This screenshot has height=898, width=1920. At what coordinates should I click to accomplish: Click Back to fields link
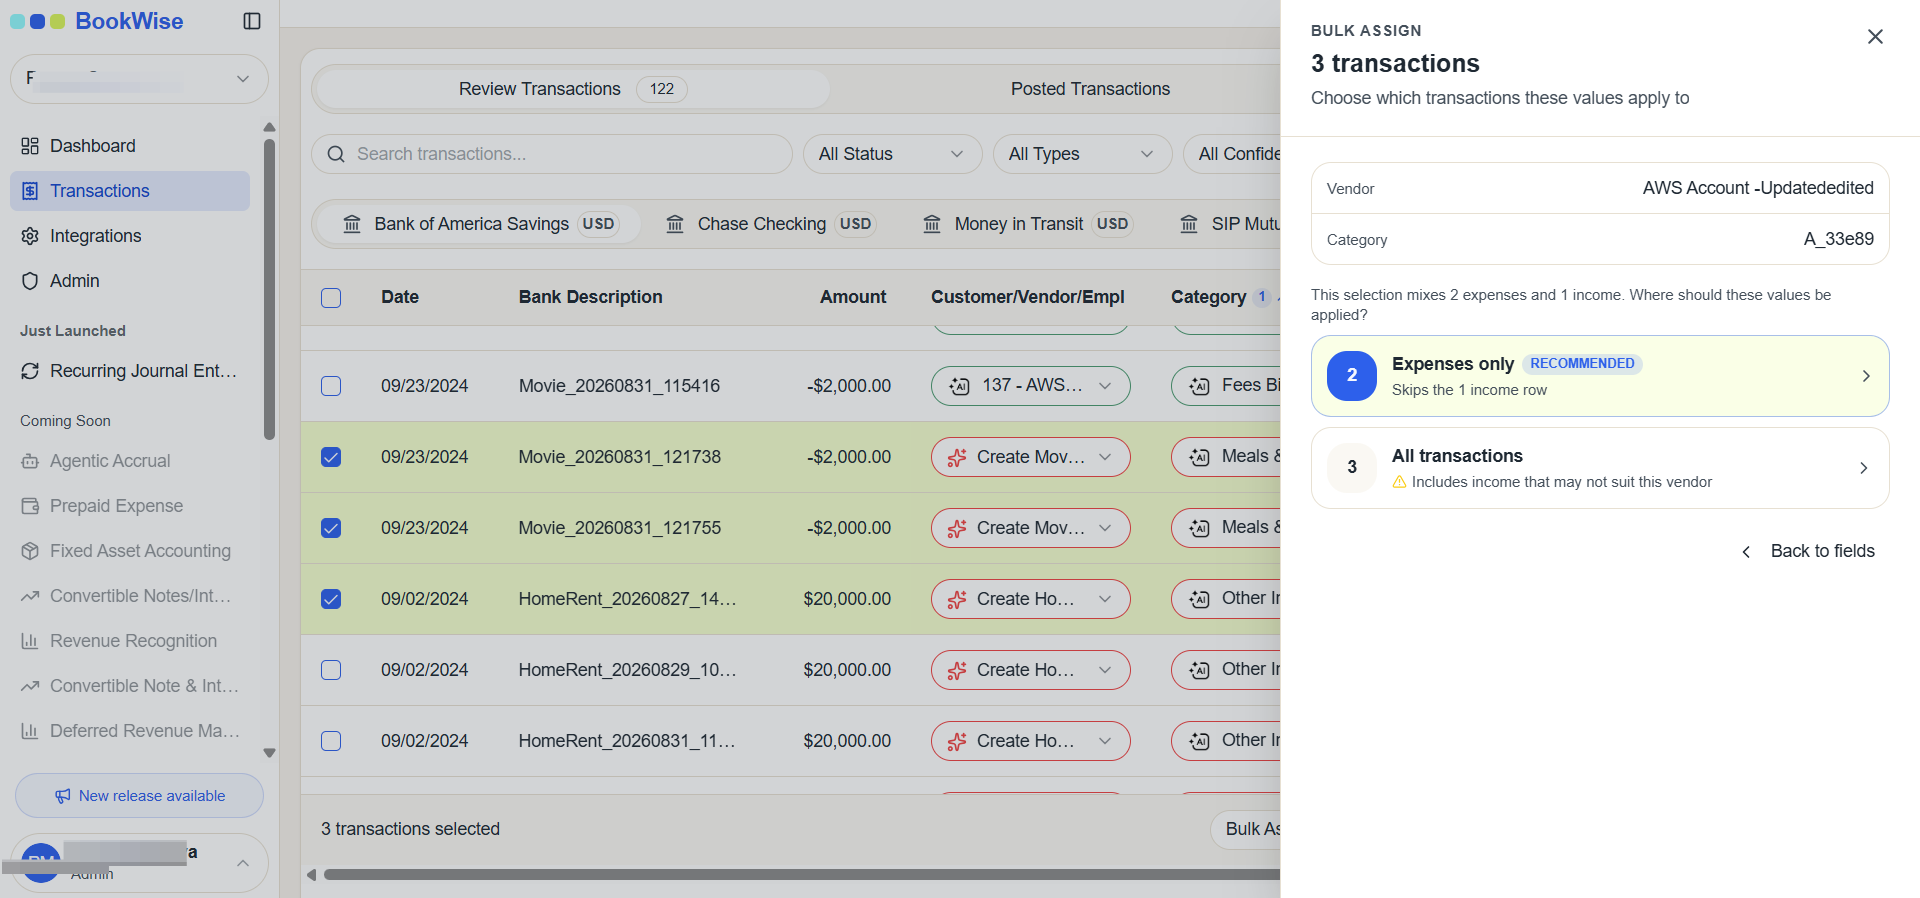(x=1808, y=551)
